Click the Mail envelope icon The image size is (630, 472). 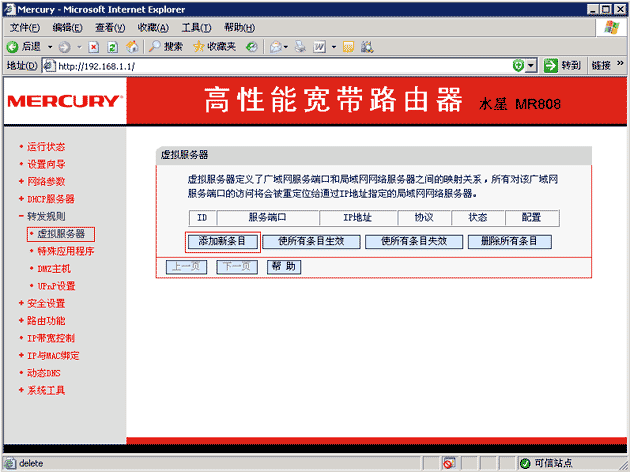tap(276, 47)
